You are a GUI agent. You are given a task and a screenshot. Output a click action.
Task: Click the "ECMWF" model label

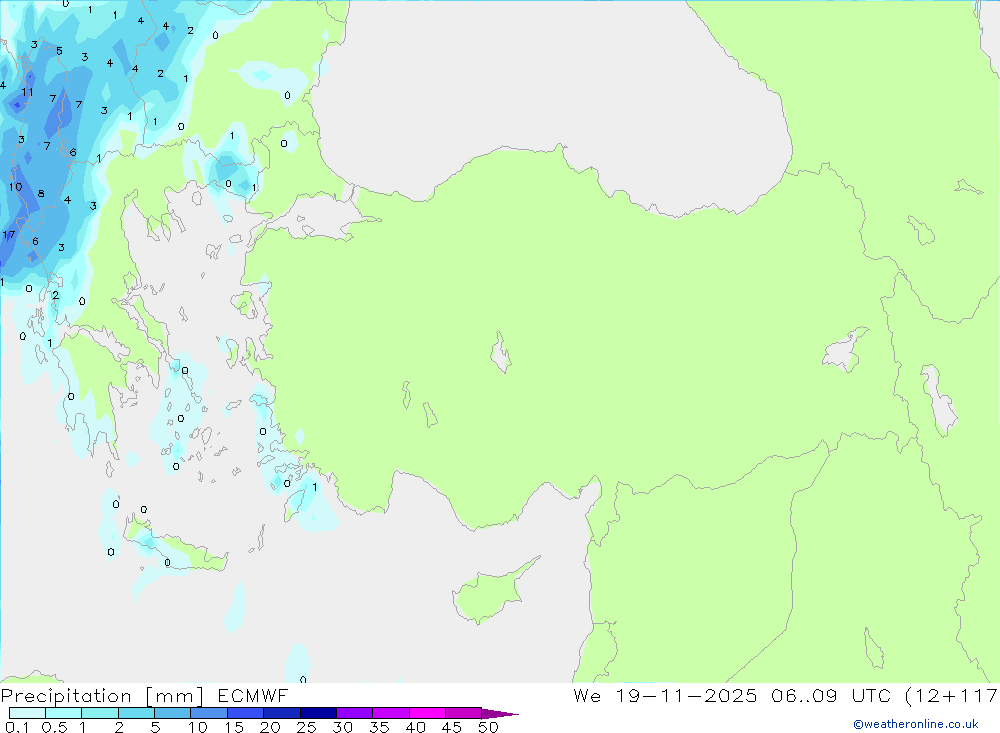click(253, 696)
